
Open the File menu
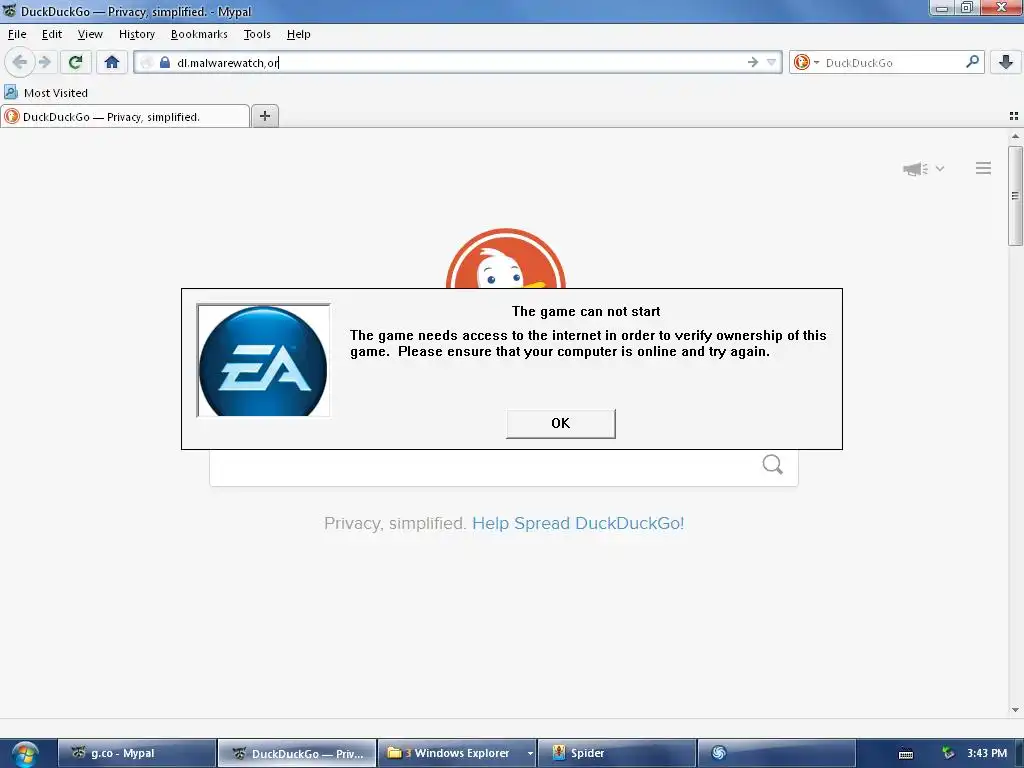[x=17, y=34]
